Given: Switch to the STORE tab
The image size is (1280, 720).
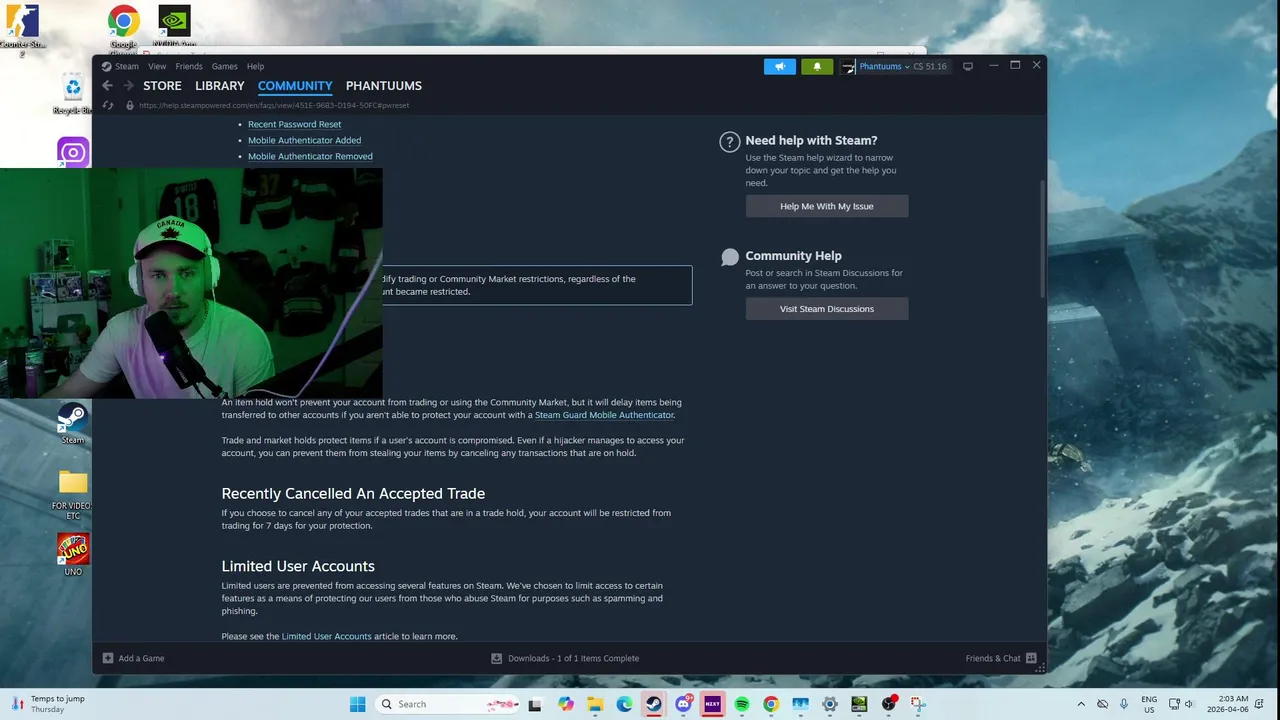Looking at the screenshot, I should (162, 86).
